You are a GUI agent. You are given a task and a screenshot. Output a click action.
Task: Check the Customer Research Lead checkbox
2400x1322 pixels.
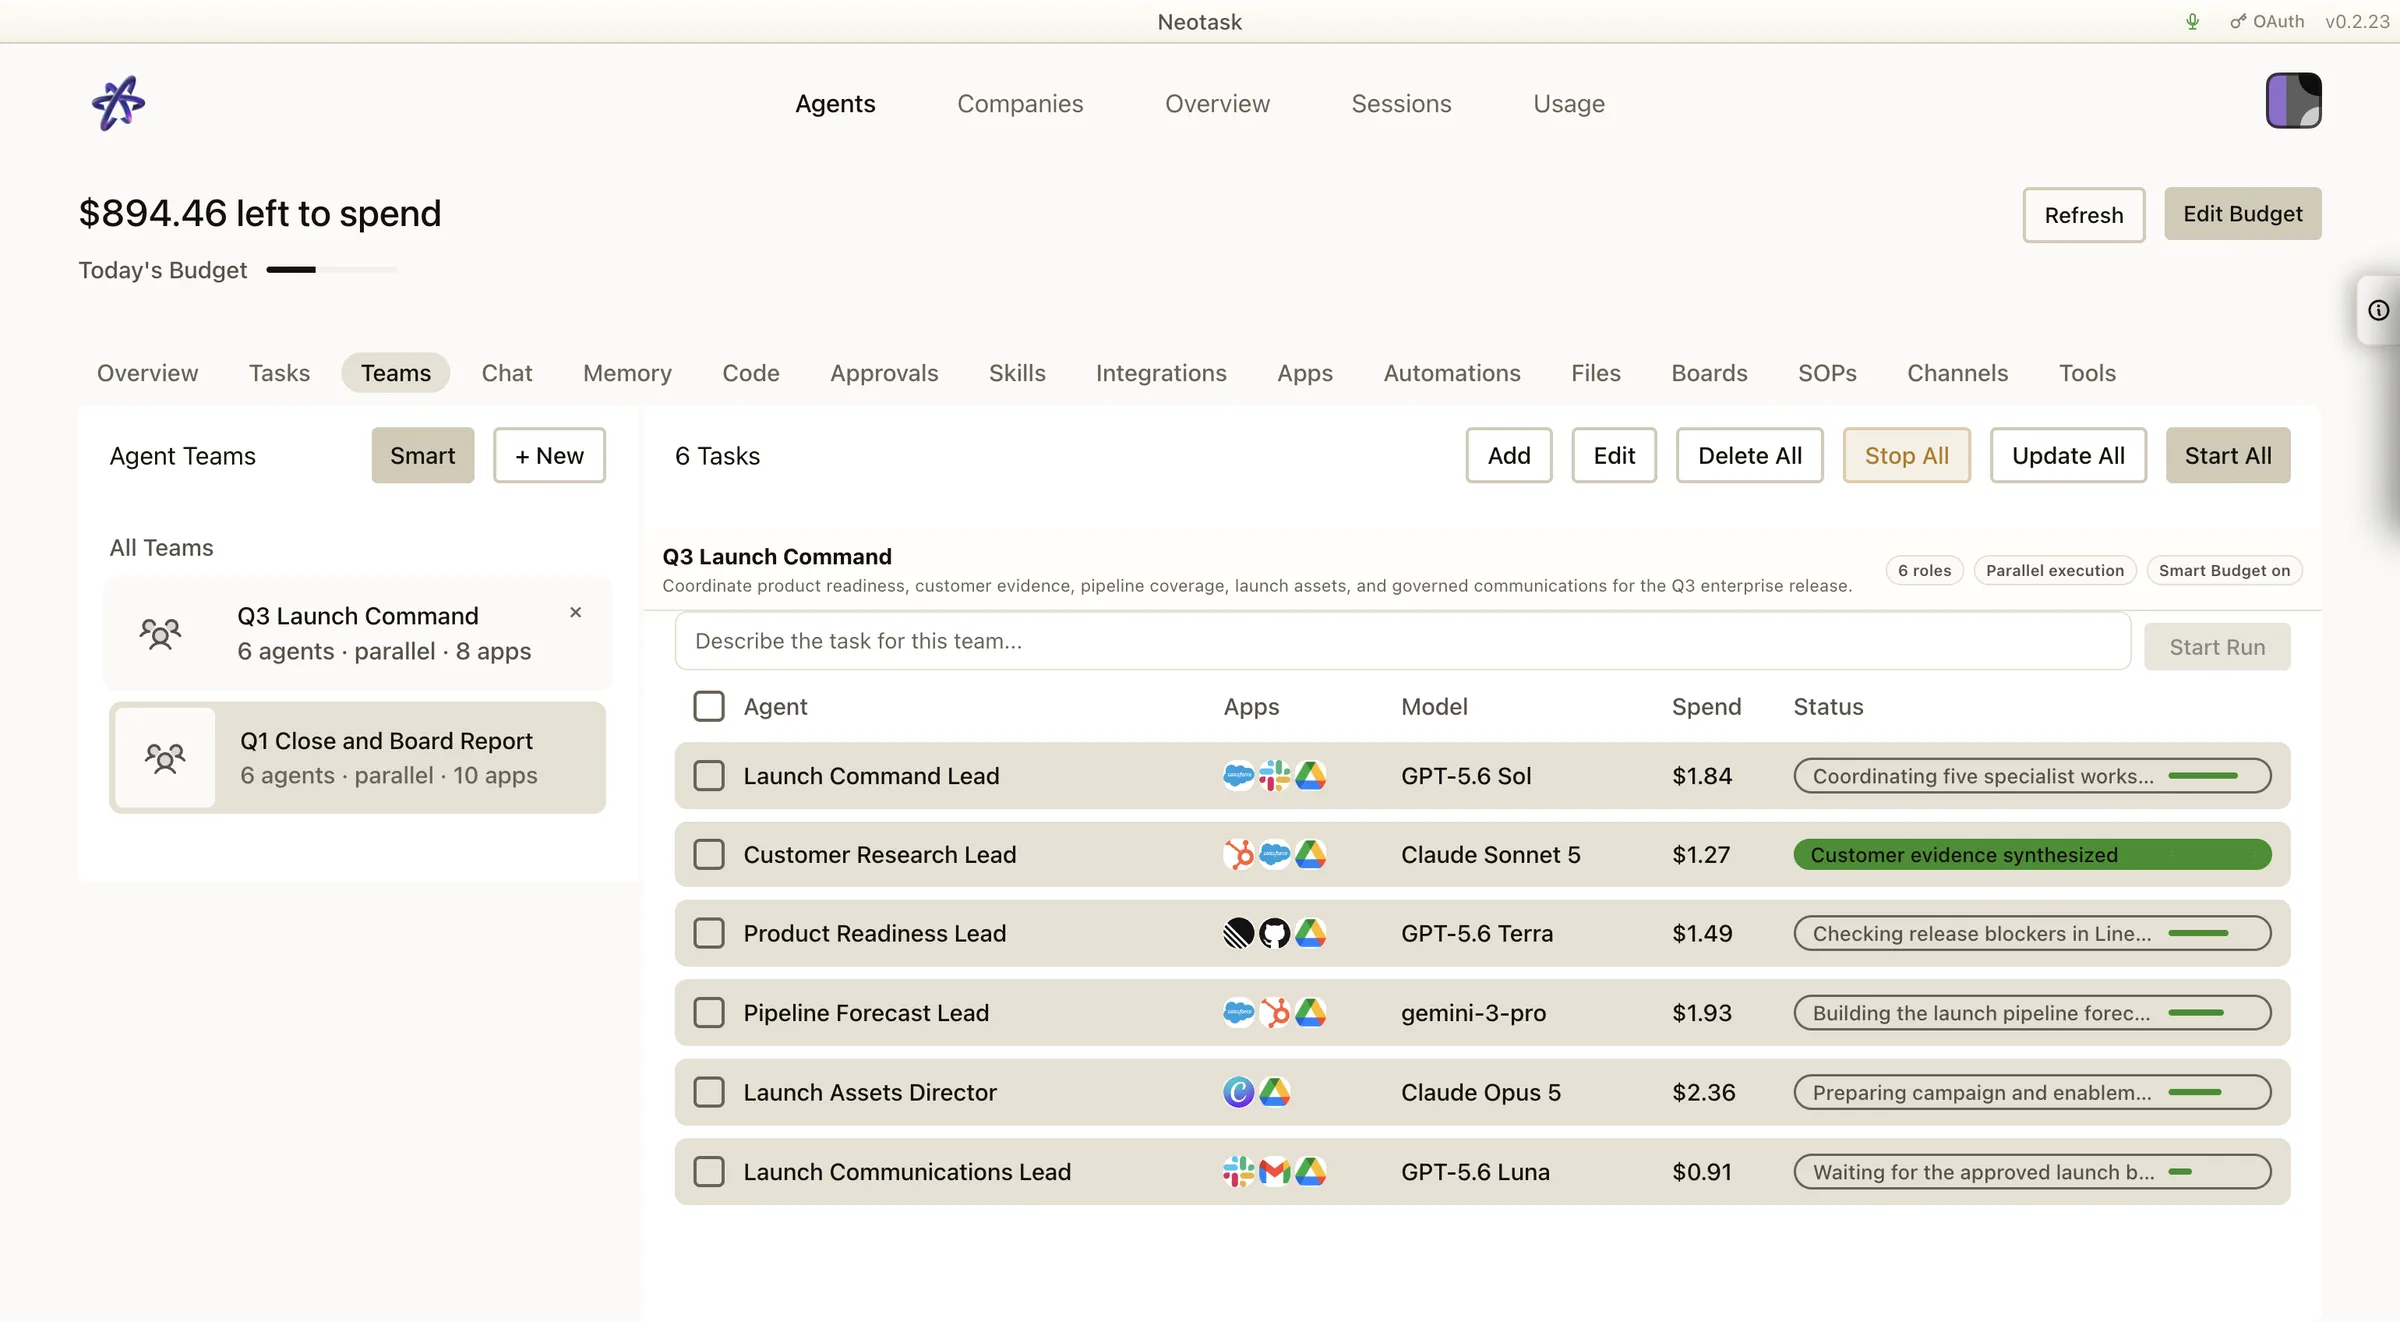709,854
